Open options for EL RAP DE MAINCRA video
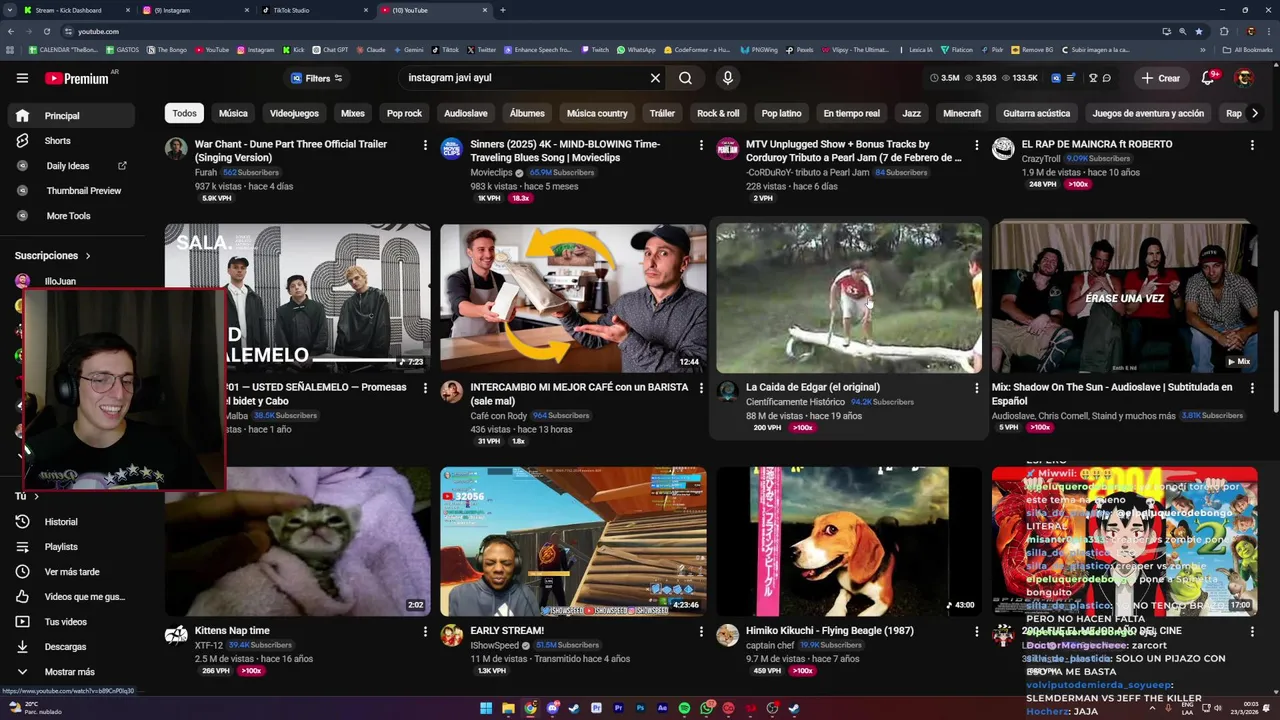Screen dimensions: 1280x720 1252,145
